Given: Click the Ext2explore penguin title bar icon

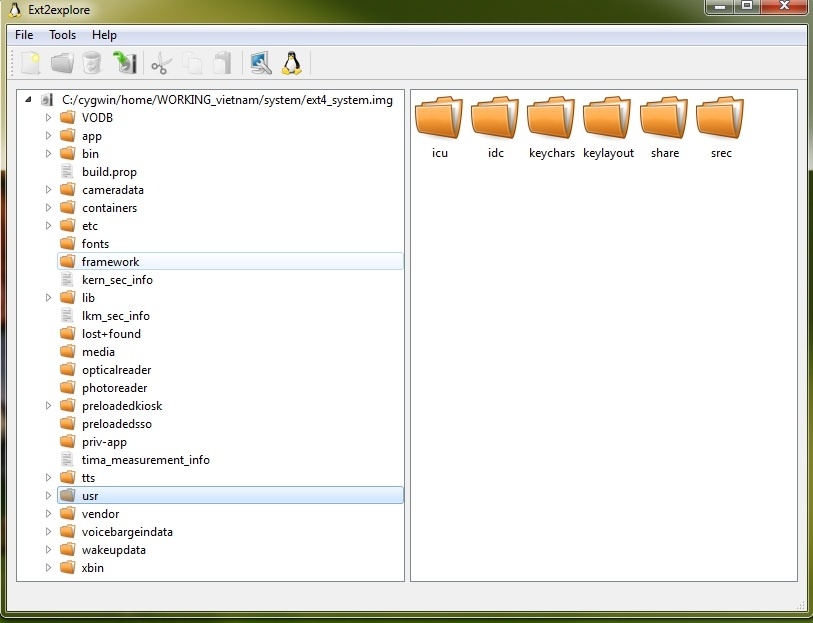Looking at the screenshot, I should (15, 9).
